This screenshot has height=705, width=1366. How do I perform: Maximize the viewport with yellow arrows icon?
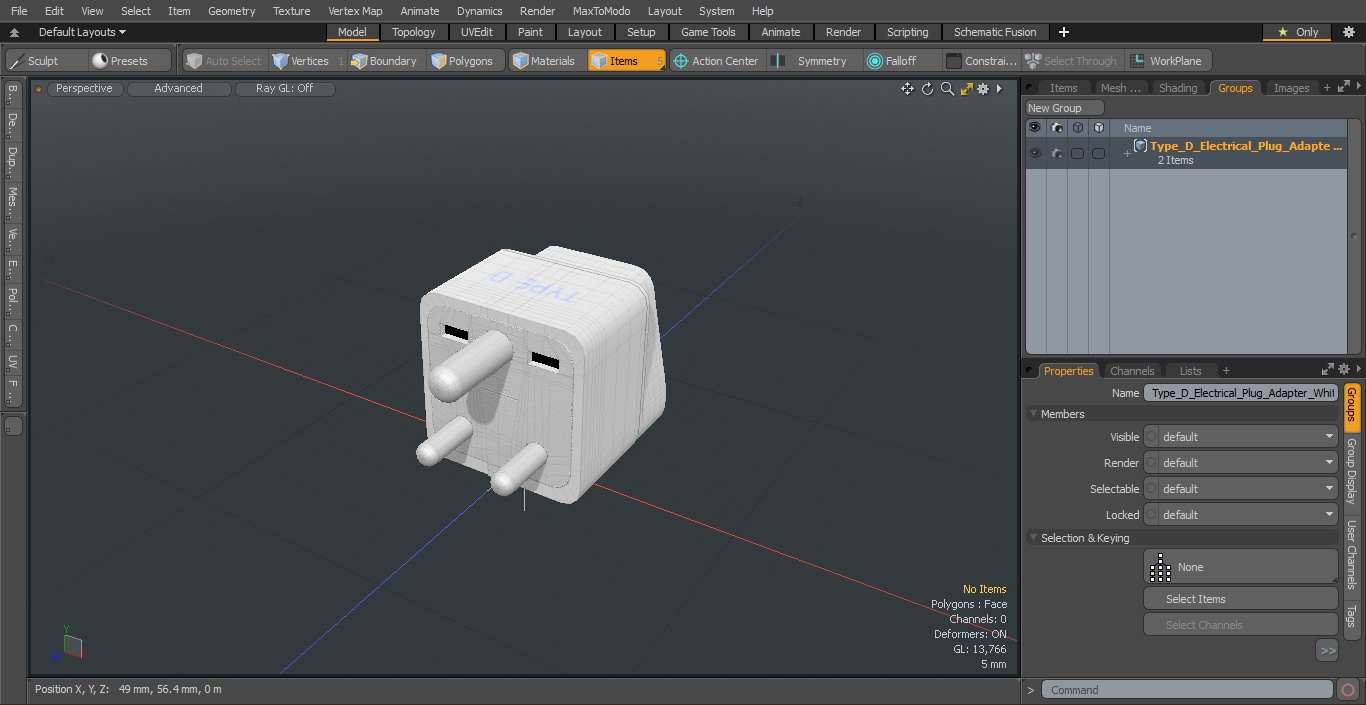point(966,89)
